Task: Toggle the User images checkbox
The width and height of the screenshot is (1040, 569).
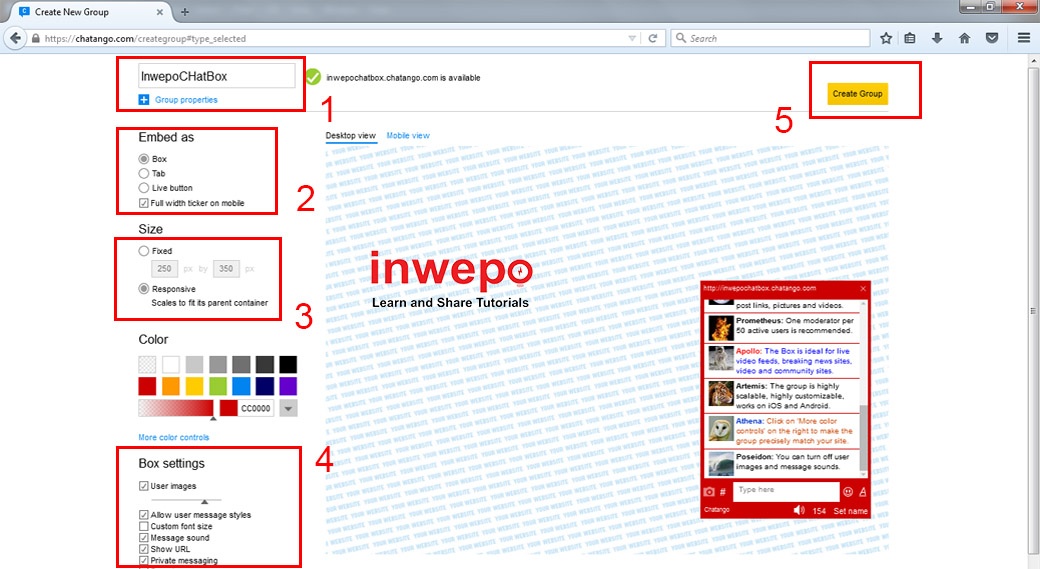Action: point(143,486)
